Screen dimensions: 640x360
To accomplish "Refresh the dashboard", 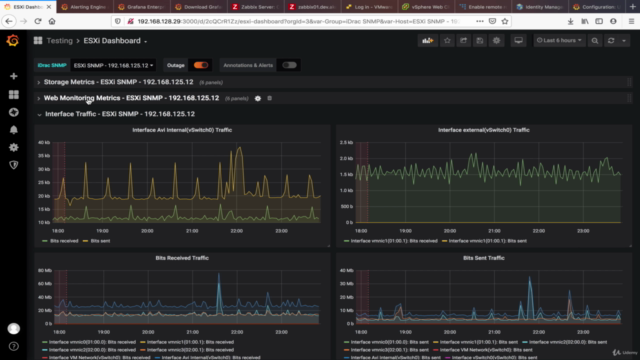I will pyautogui.click(x=611, y=40).
